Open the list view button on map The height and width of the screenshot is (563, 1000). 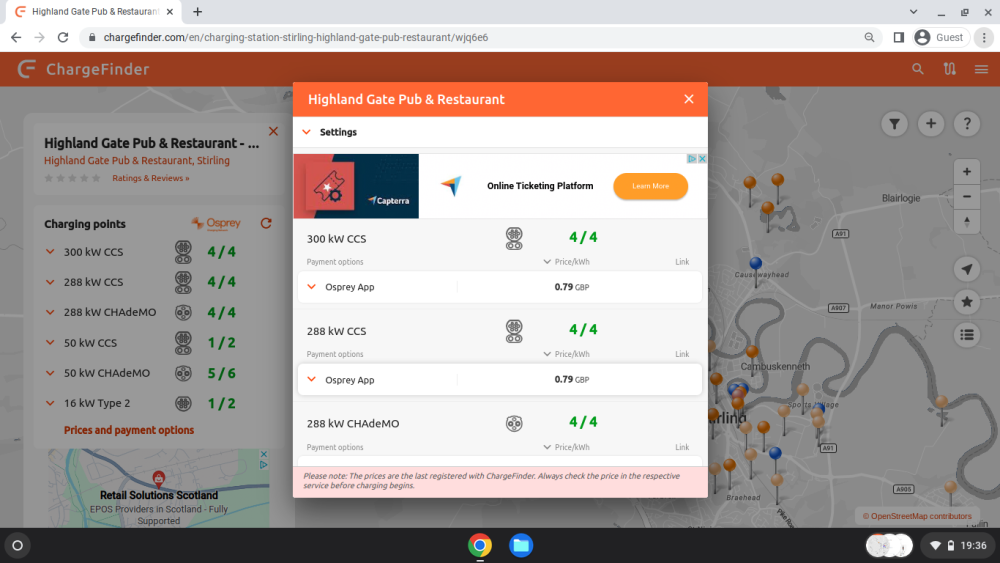coord(967,335)
